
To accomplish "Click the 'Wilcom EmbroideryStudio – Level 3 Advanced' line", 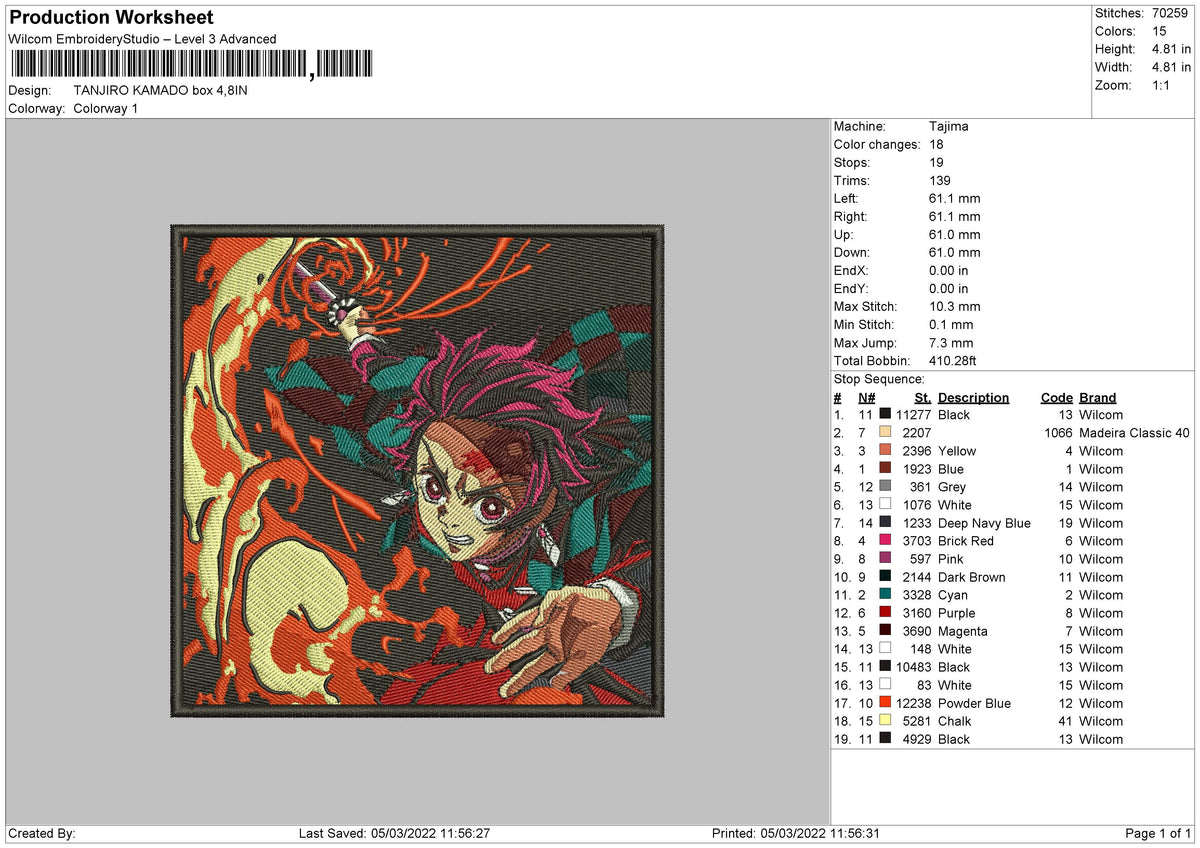I will (x=142, y=39).
